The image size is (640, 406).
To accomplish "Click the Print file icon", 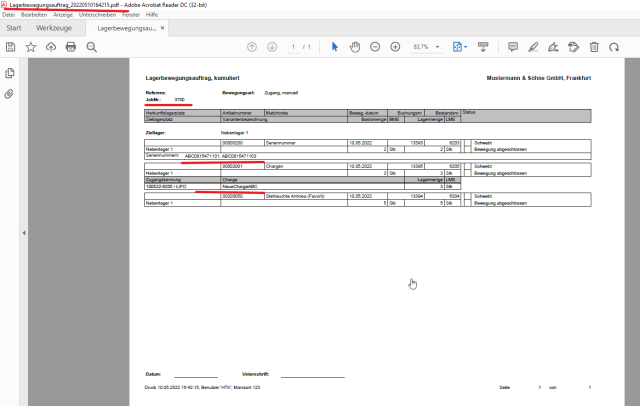I will [71, 47].
